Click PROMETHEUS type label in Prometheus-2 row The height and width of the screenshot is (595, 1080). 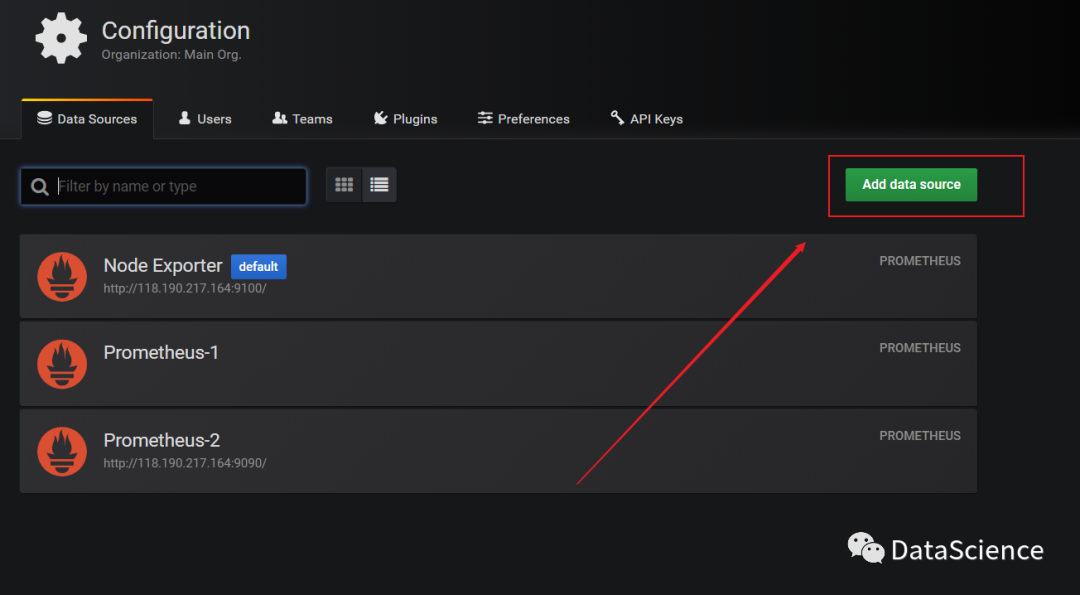pos(920,436)
